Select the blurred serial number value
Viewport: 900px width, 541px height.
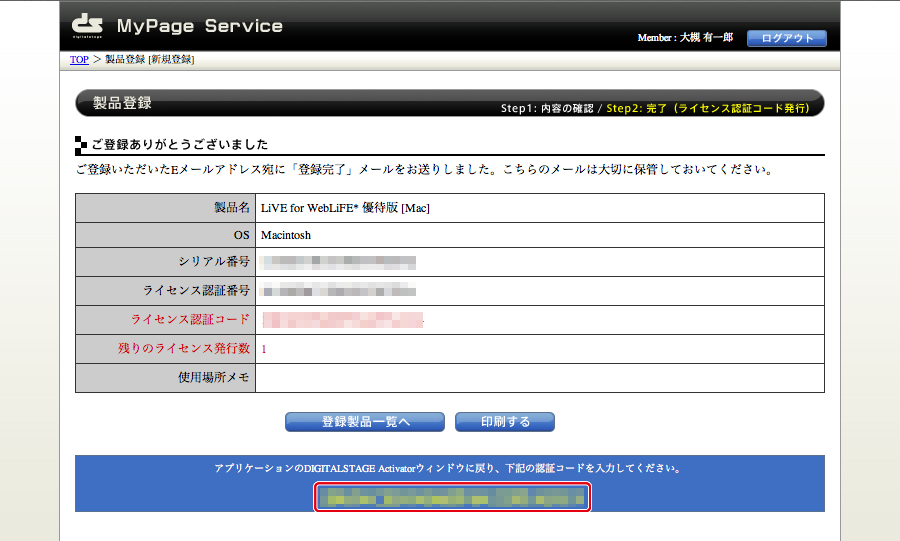338,262
